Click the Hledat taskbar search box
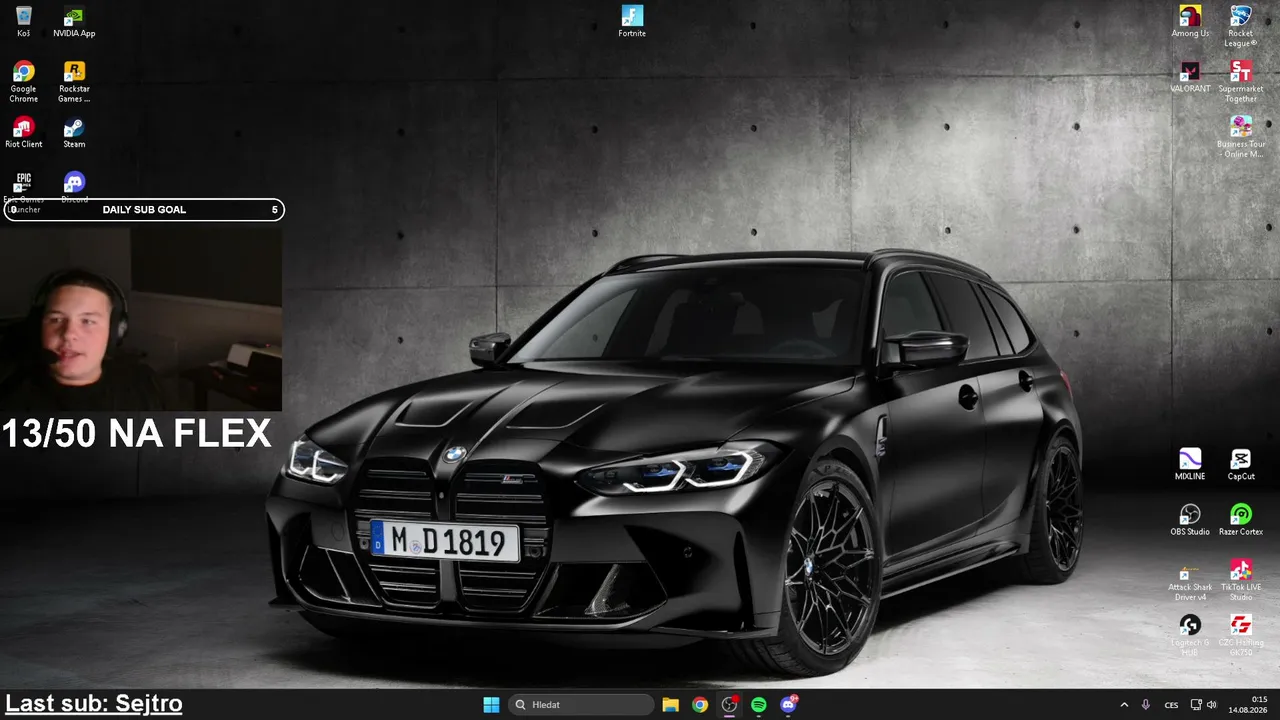The width and height of the screenshot is (1280, 720). 581,705
